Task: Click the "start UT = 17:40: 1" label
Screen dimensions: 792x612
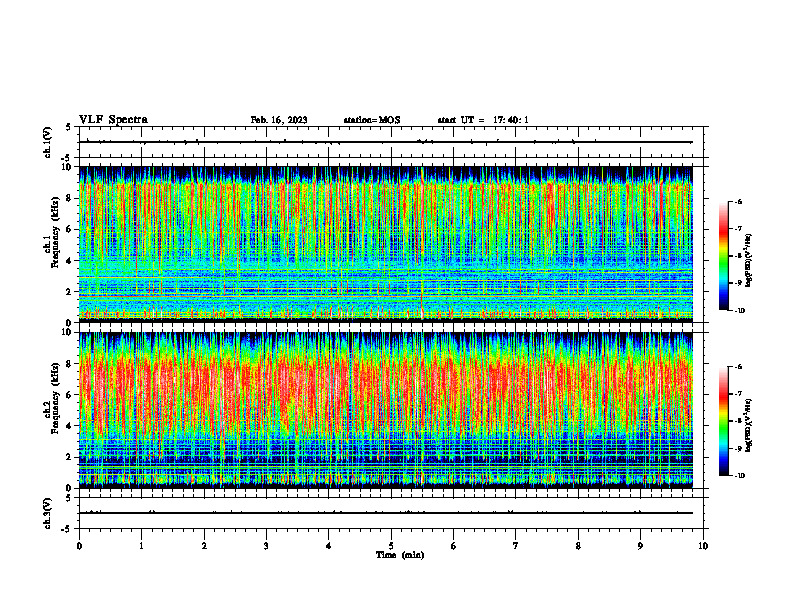Action: [x=483, y=120]
